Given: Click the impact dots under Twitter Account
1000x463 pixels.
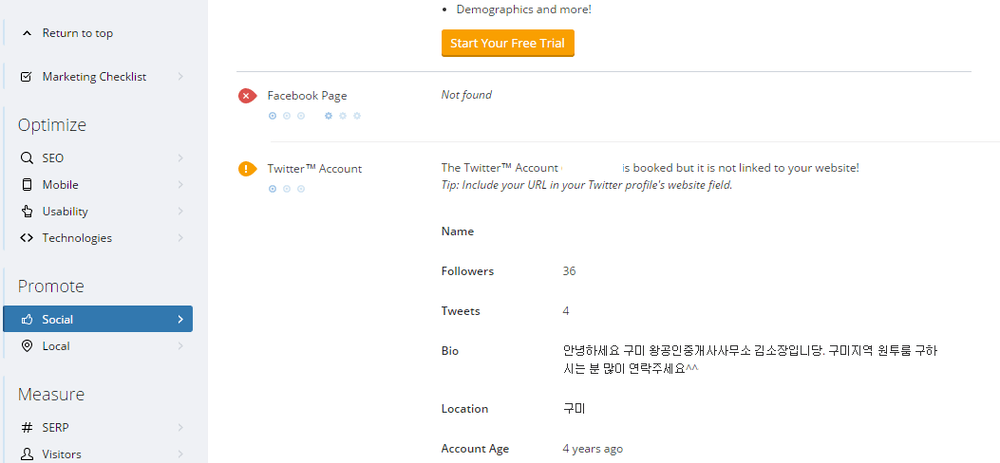Looking at the screenshot, I should click(x=286, y=189).
